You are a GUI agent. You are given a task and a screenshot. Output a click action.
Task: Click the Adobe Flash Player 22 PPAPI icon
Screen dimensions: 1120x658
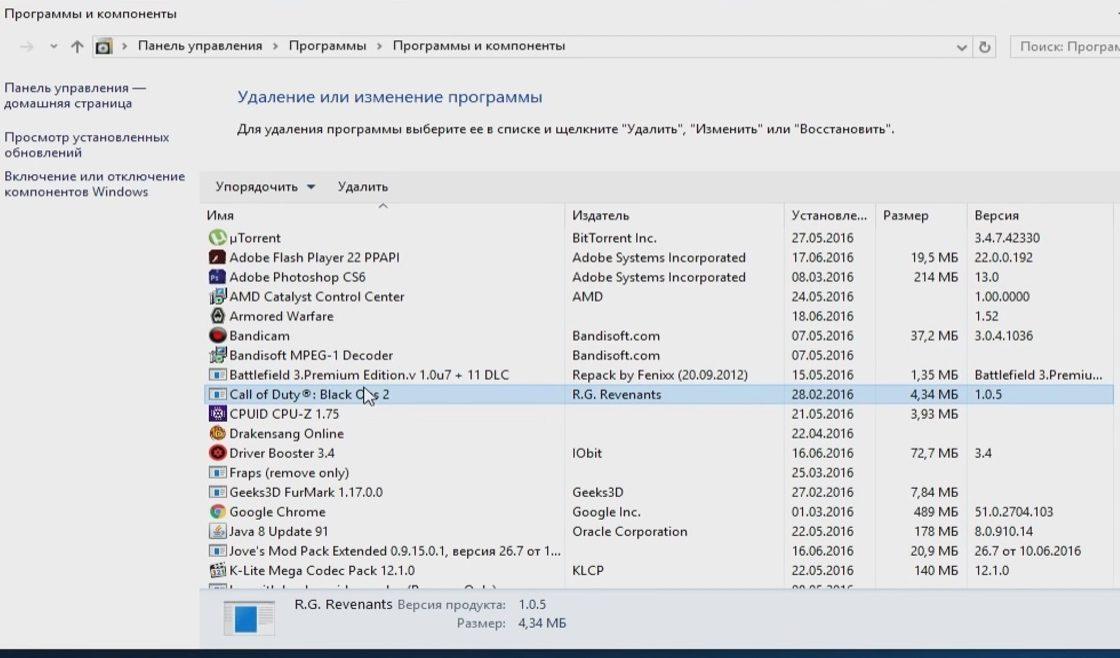(217, 257)
